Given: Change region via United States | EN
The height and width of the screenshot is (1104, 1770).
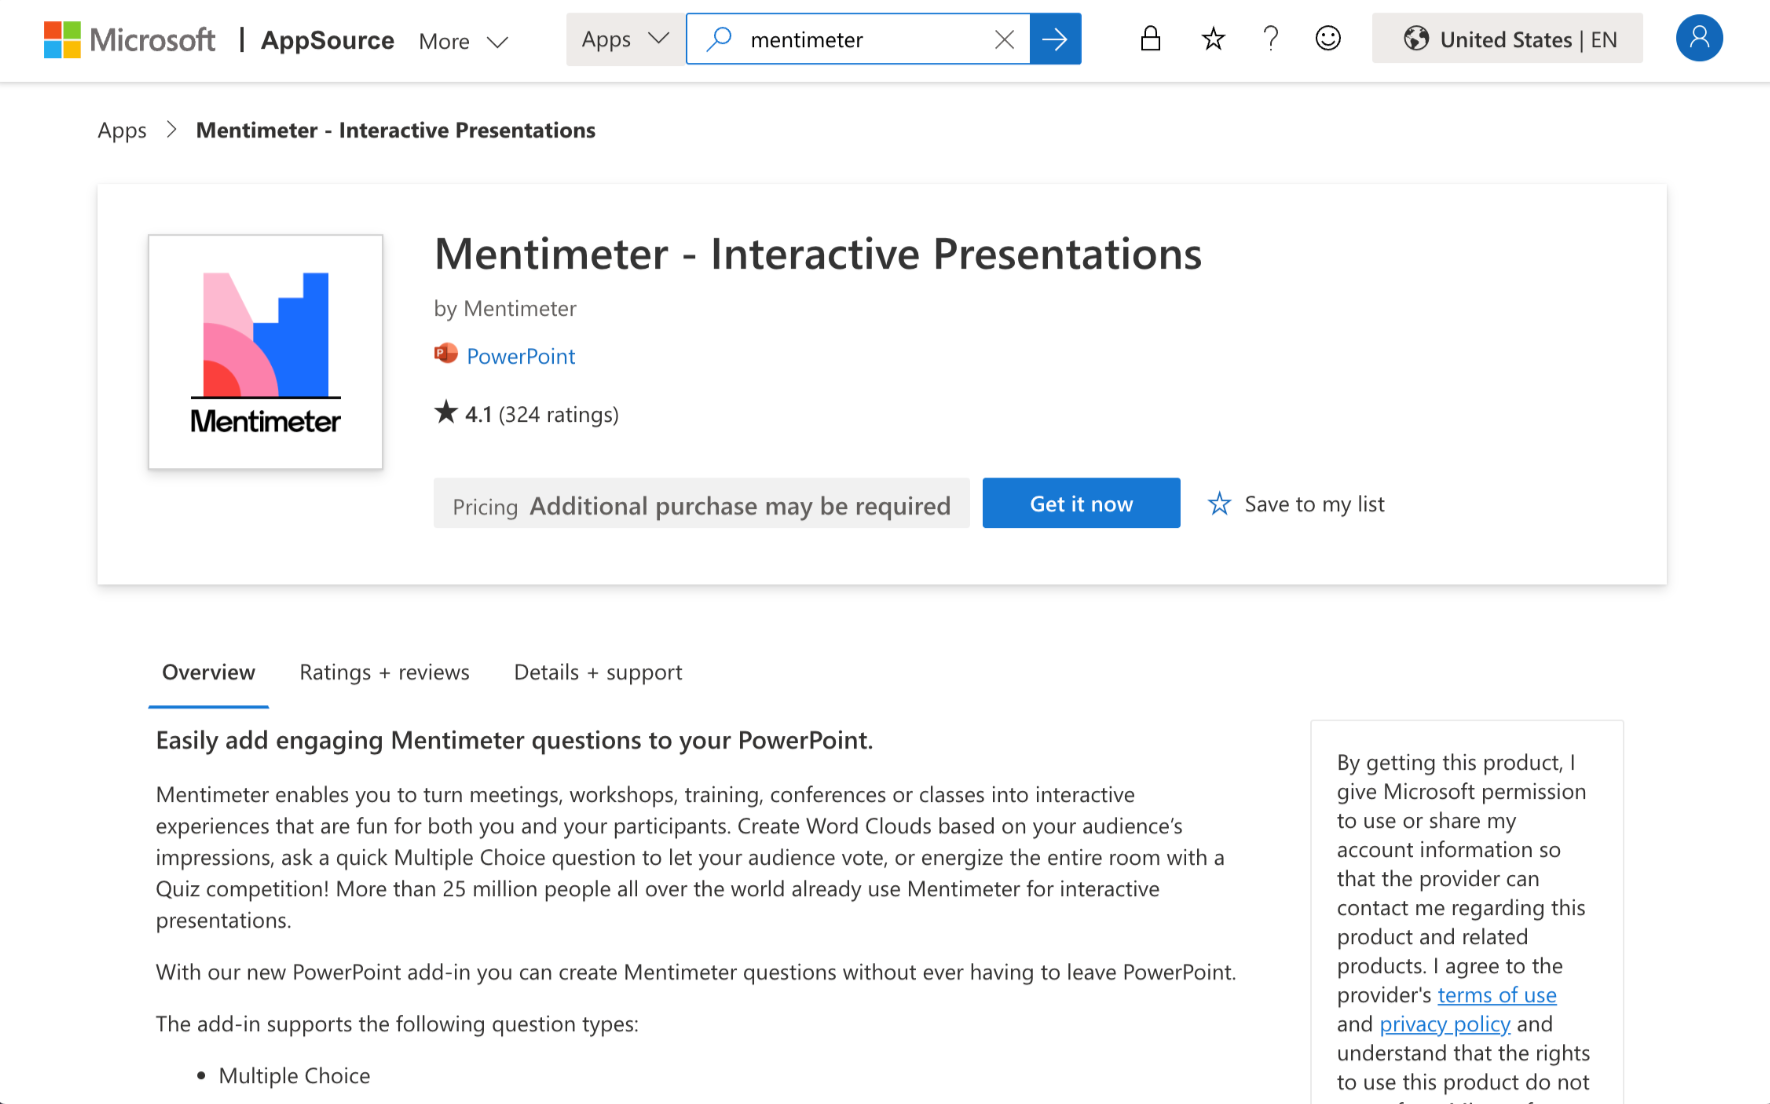Looking at the screenshot, I should 1507,39.
